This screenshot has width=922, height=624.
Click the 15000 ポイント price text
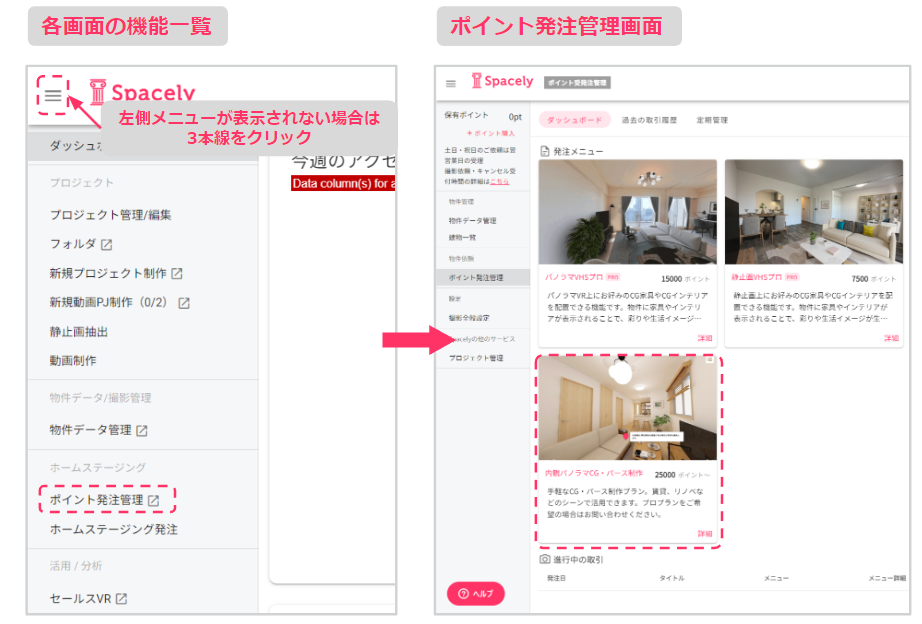click(x=685, y=279)
